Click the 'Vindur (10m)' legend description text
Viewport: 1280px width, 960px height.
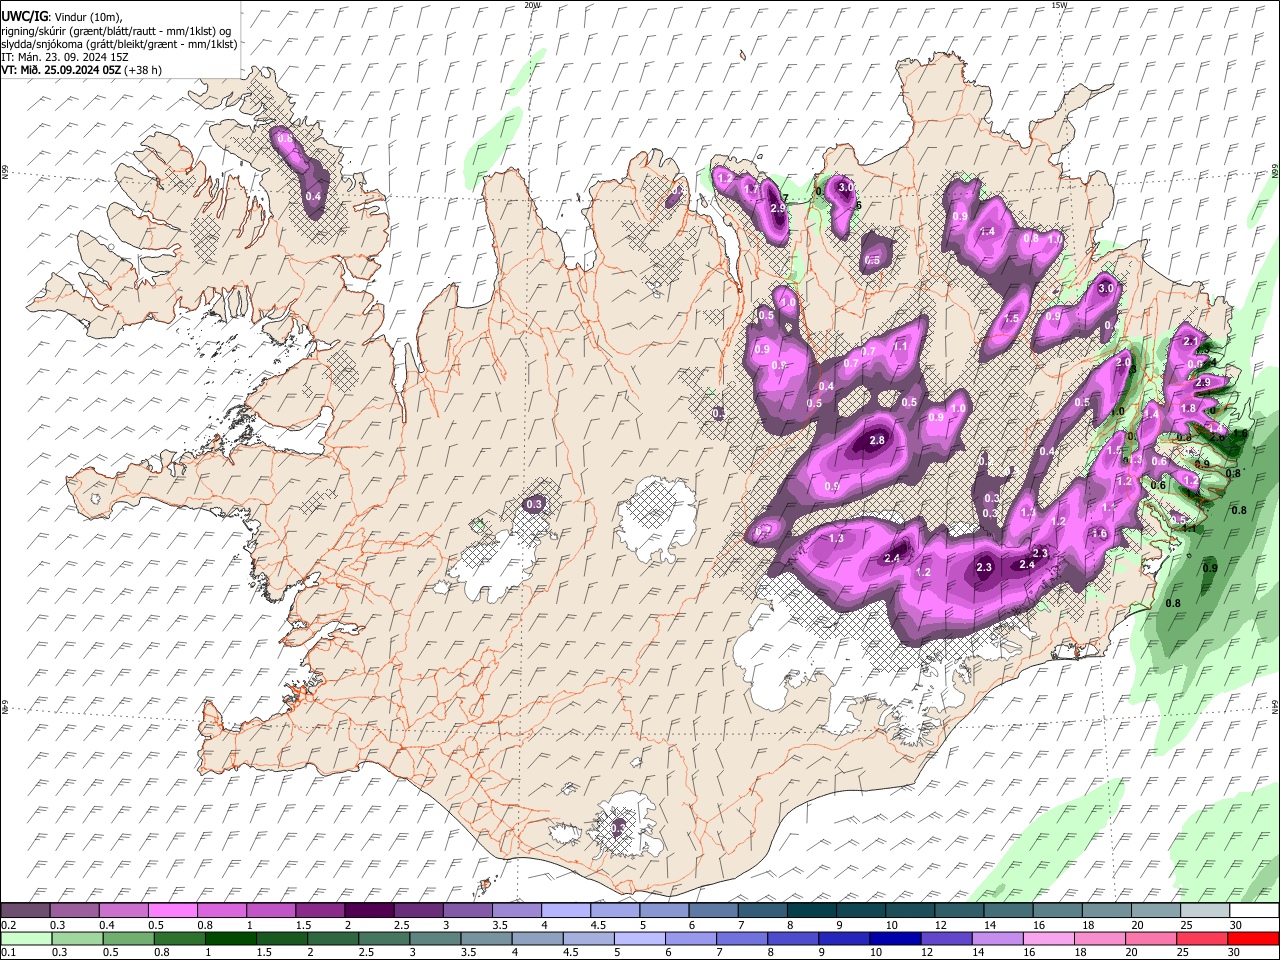(88, 17)
